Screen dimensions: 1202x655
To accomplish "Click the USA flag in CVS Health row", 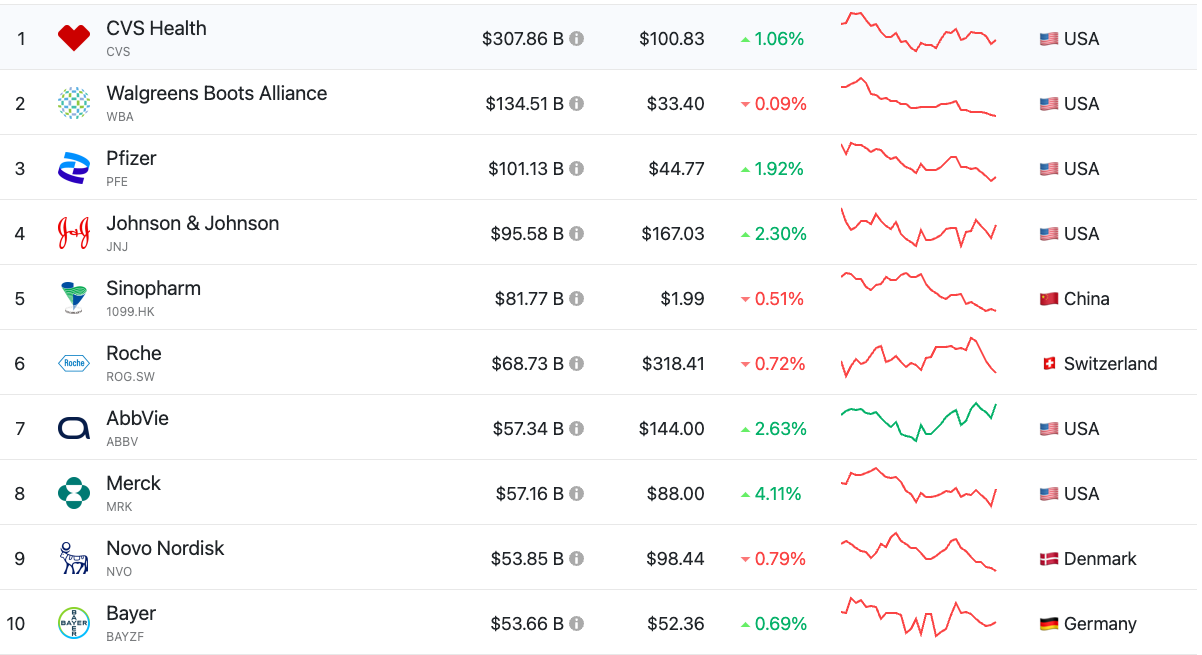I will click(x=1049, y=39).
